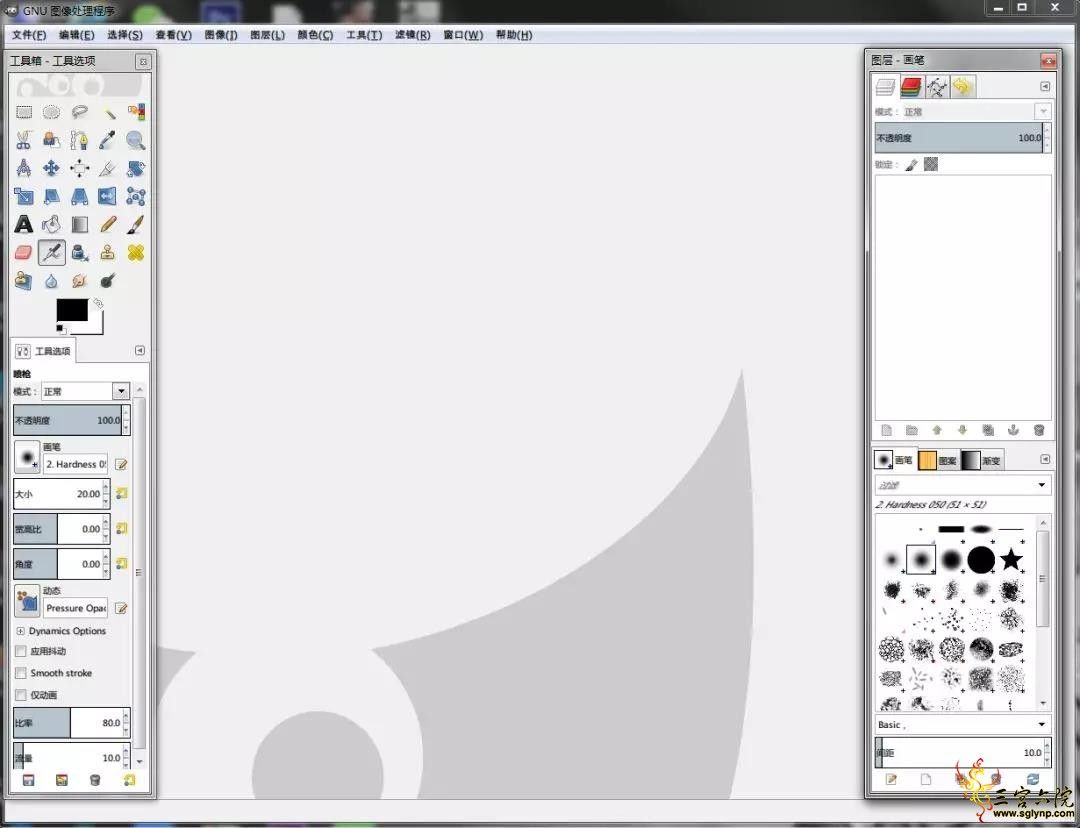Choose the Free Select lasso tool
The height and width of the screenshot is (828, 1080).
[80, 112]
